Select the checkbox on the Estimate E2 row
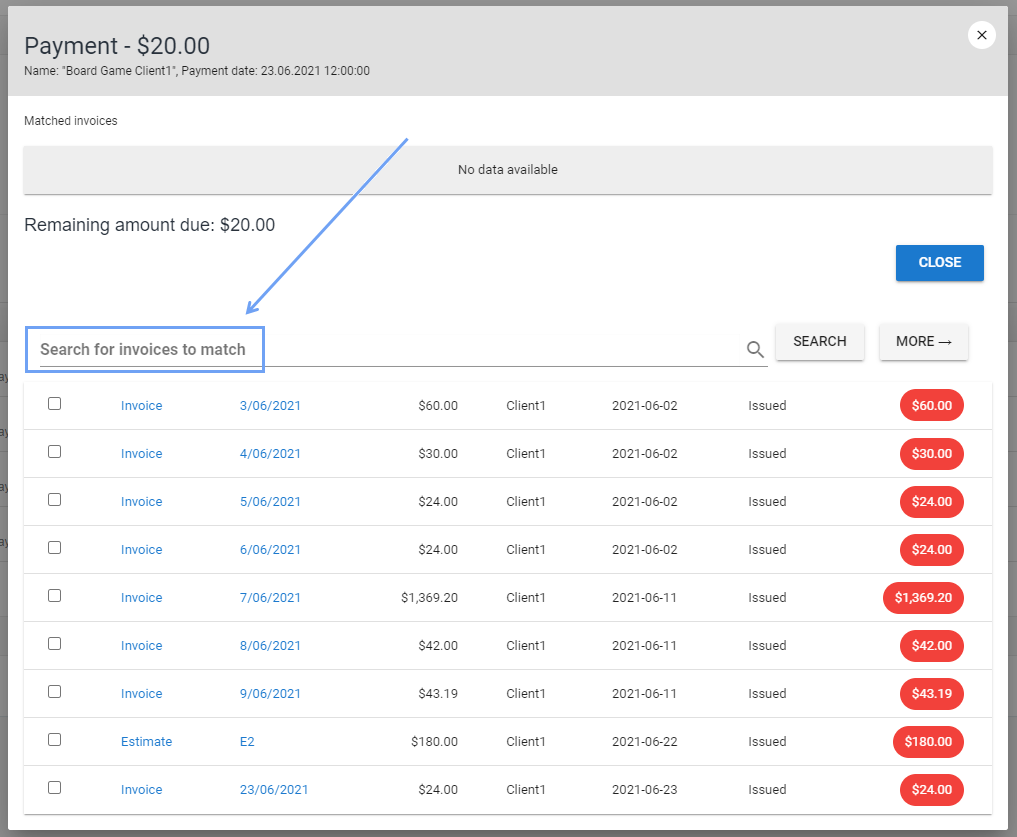The width and height of the screenshot is (1017, 837). 54,739
